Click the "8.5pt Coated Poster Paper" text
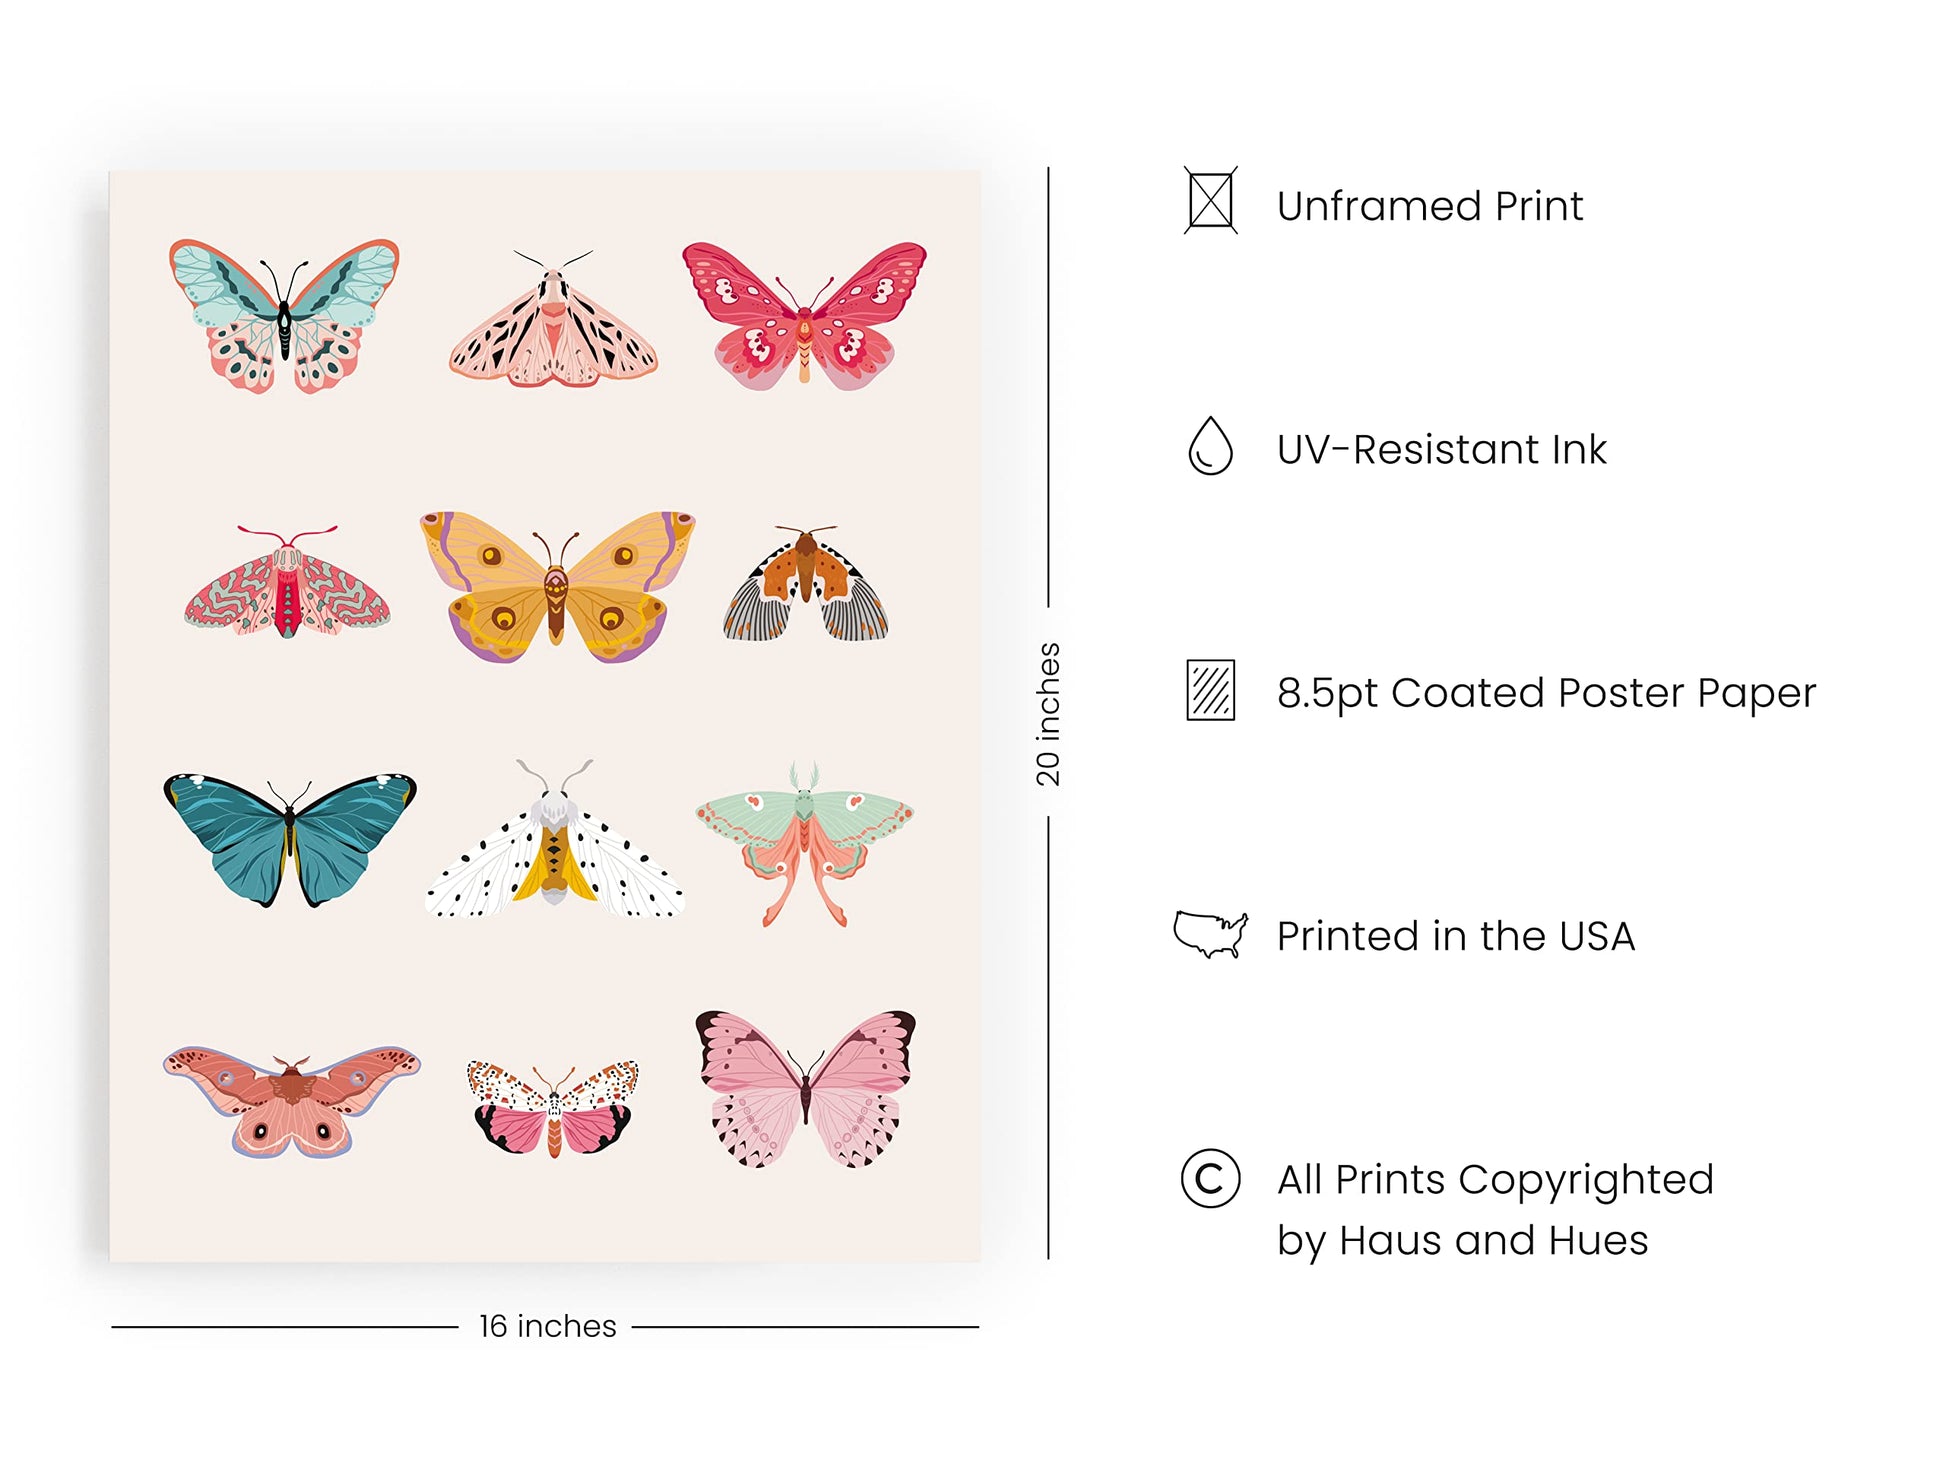The width and height of the screenshot is (1946, 1460). coord(1546,693)
